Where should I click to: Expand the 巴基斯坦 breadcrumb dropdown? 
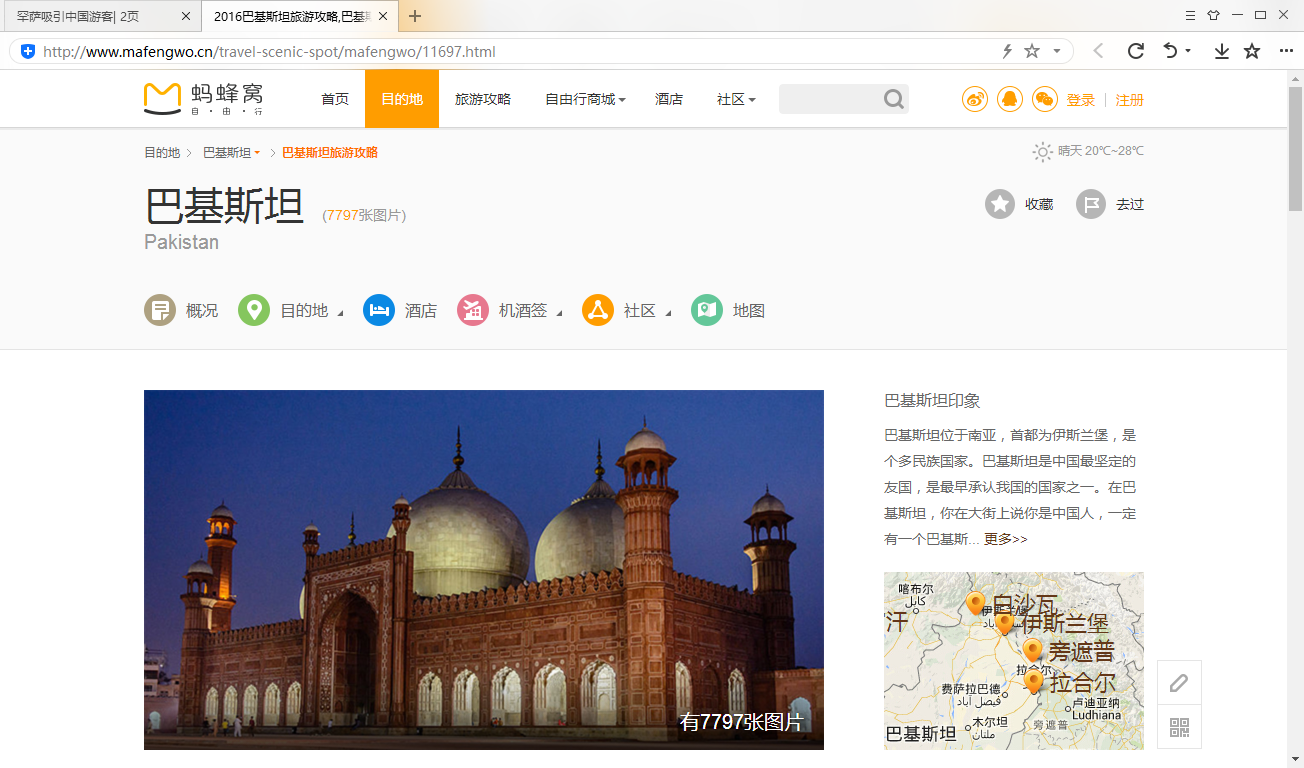[x=257, y=153]
